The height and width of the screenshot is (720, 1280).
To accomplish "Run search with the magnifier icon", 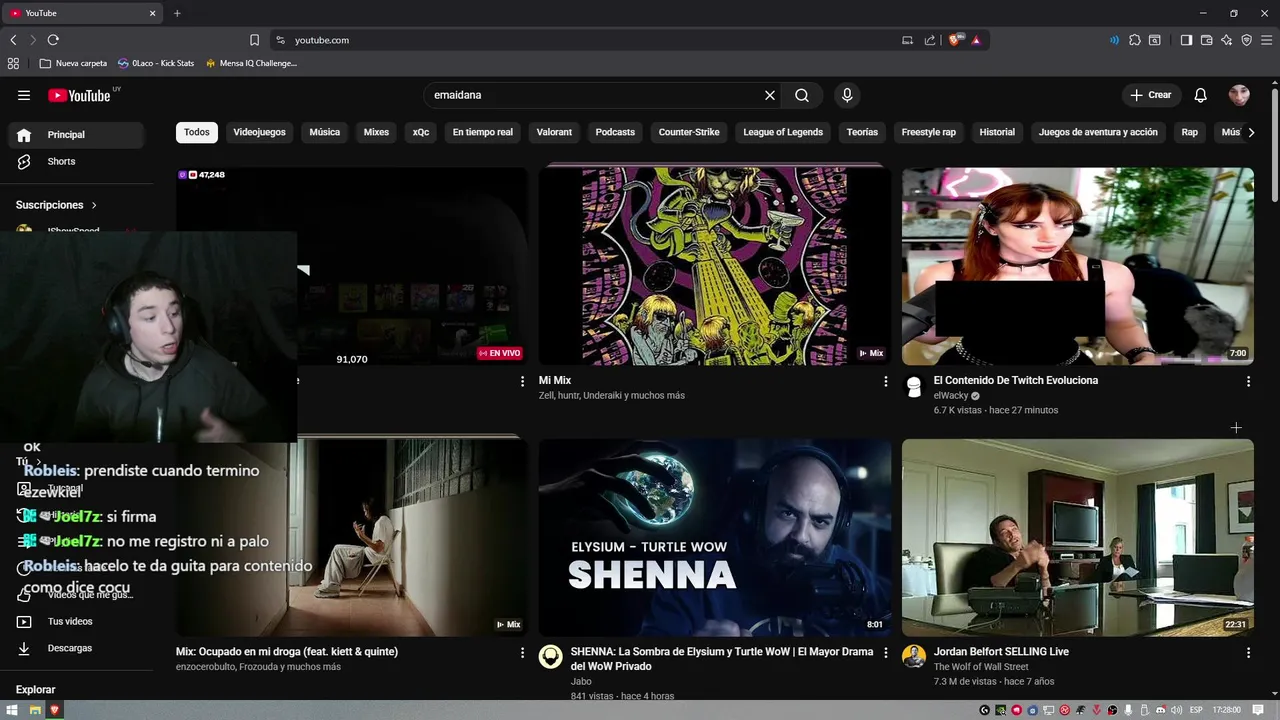I will tap(802, 95).
